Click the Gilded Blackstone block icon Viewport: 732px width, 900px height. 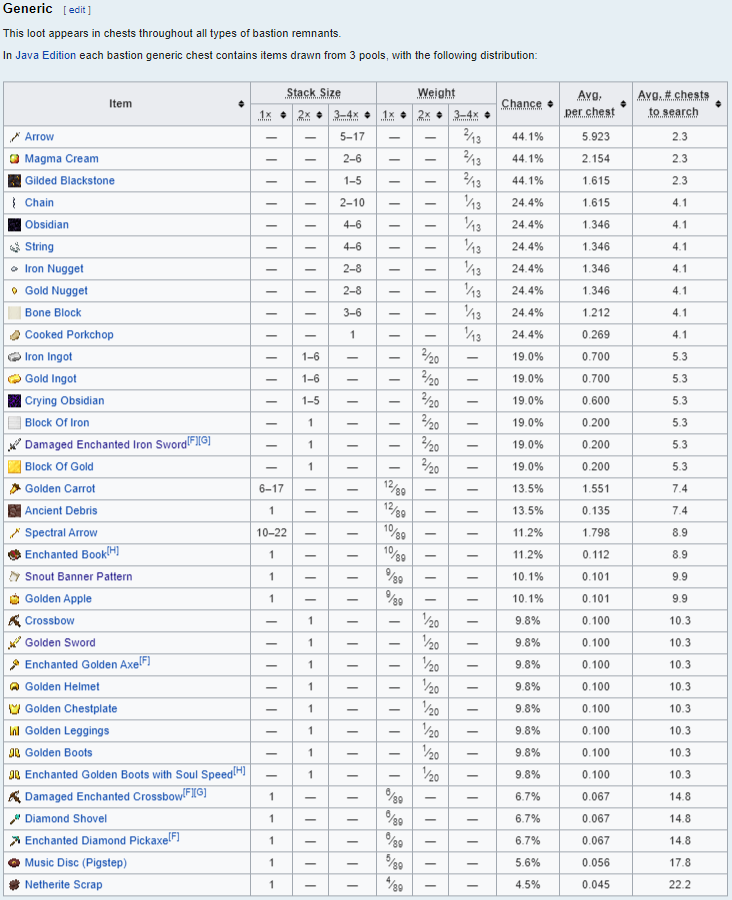[15, 181]
